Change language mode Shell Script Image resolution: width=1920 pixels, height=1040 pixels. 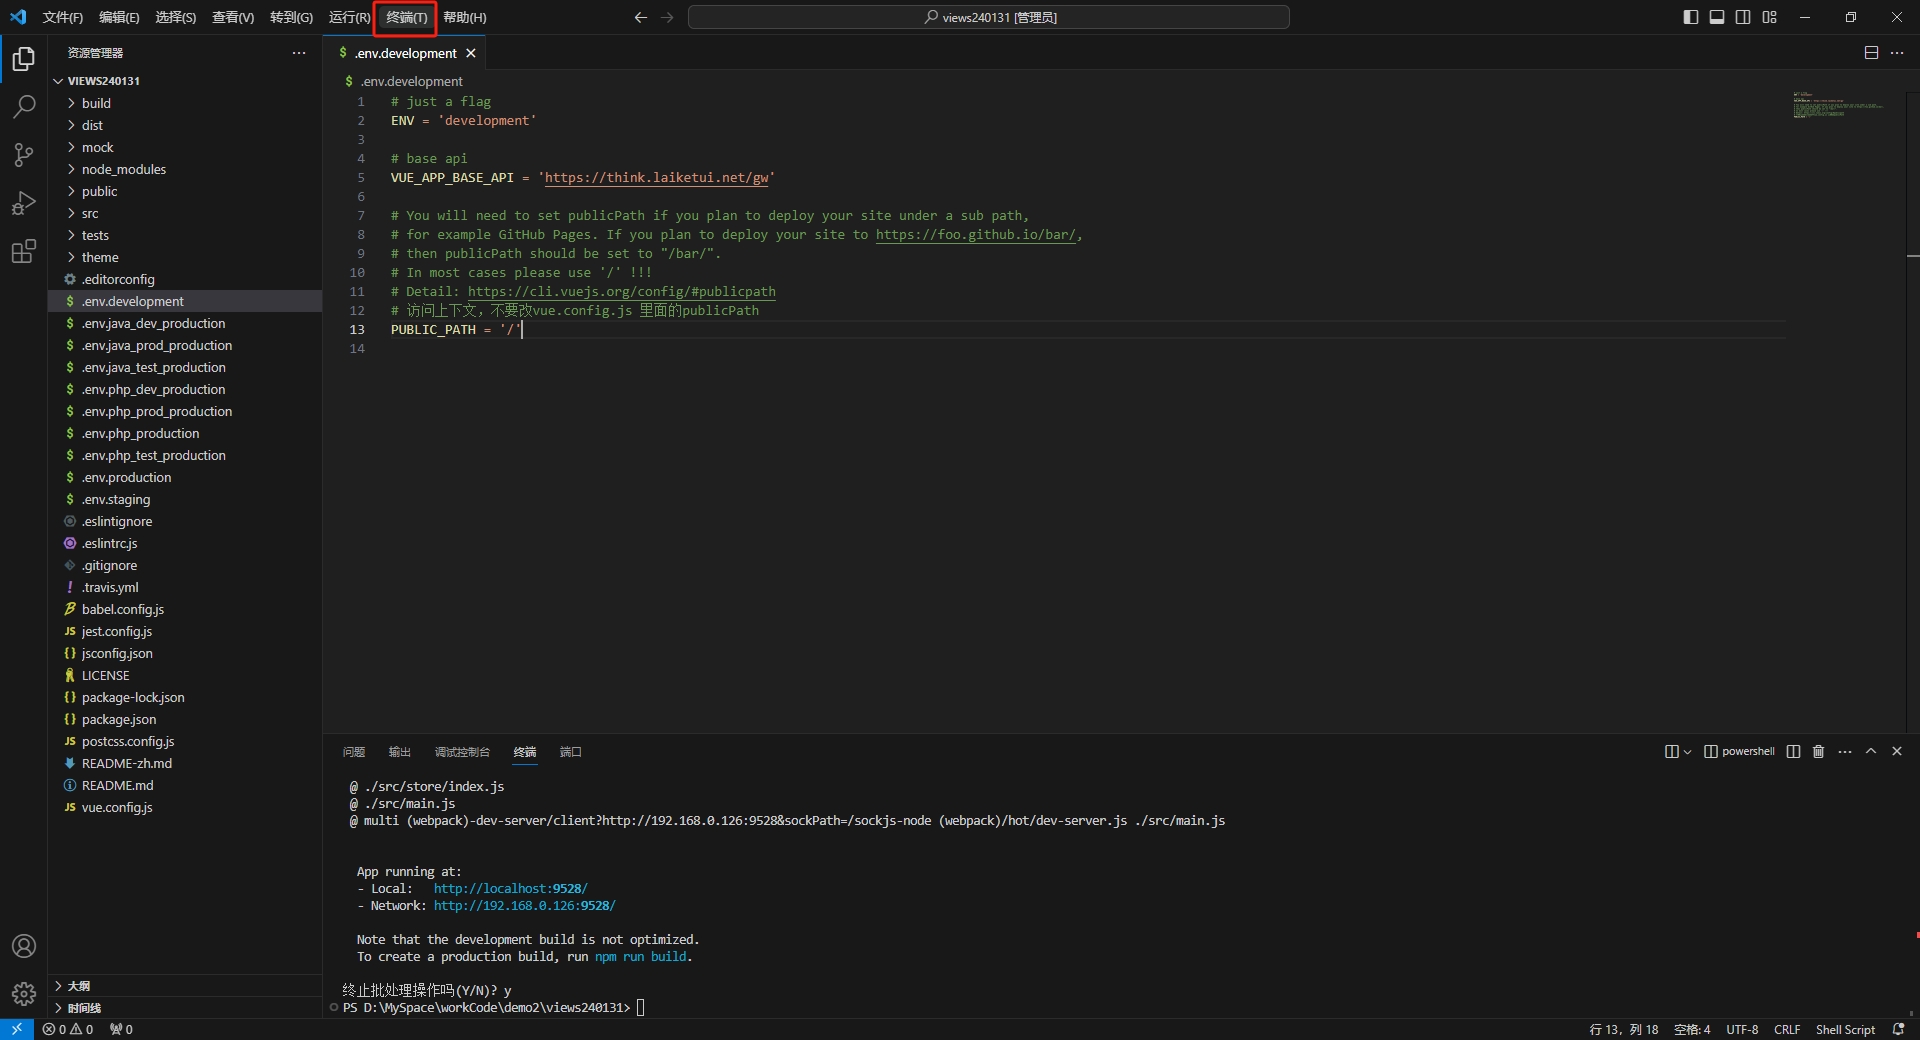click(x=1845, y=1029)
